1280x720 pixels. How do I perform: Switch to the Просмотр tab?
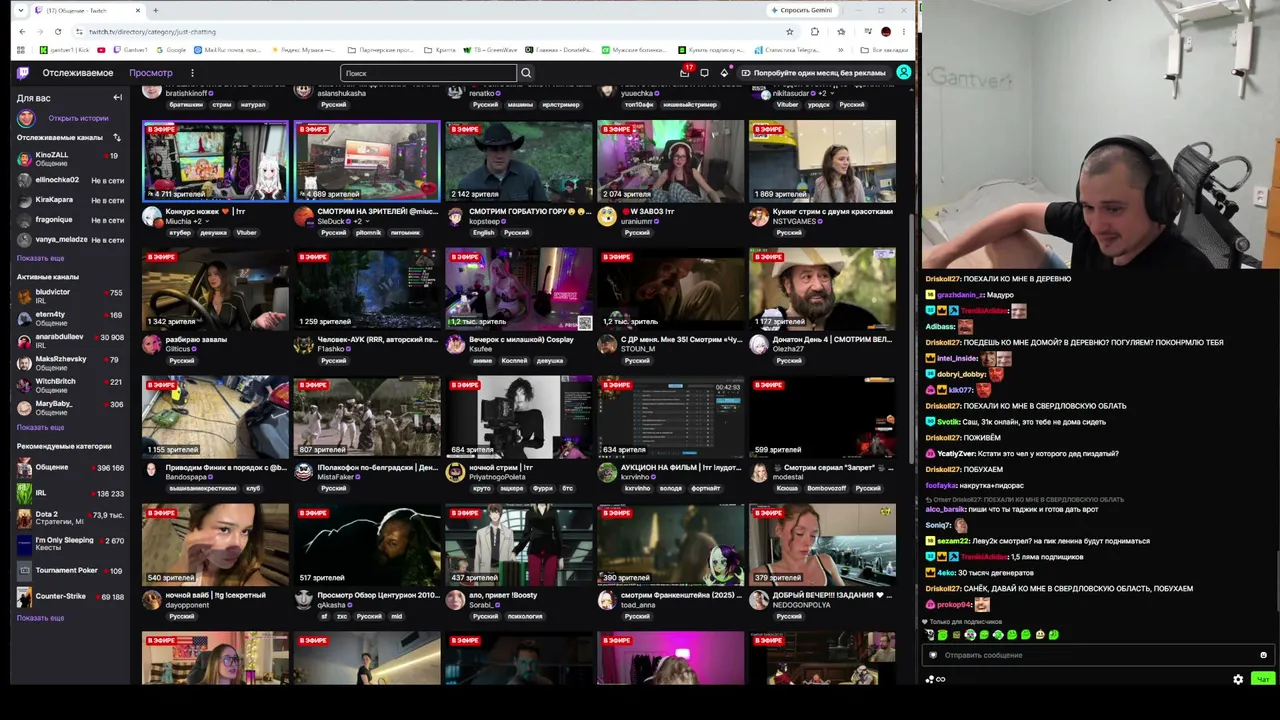(x=151, y=73)
